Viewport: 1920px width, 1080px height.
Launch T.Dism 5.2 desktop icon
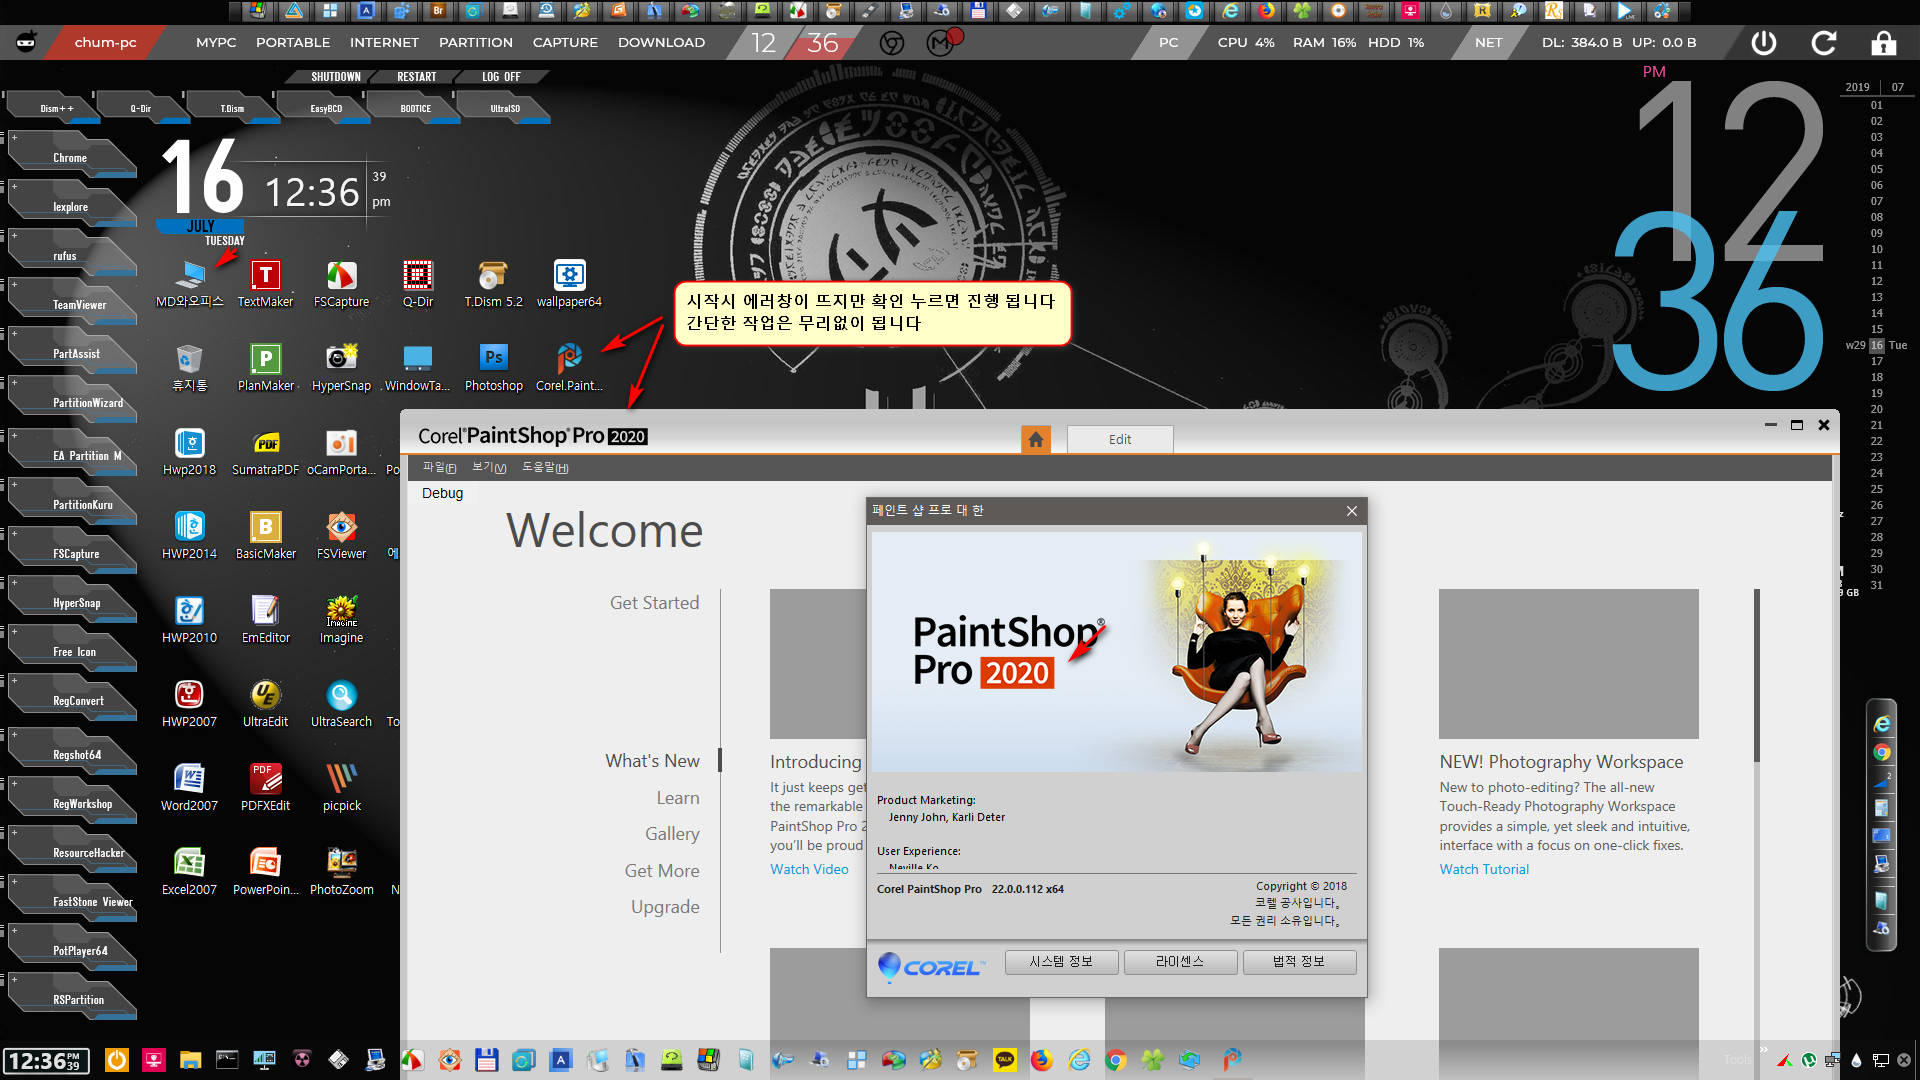tap(493, 284)
